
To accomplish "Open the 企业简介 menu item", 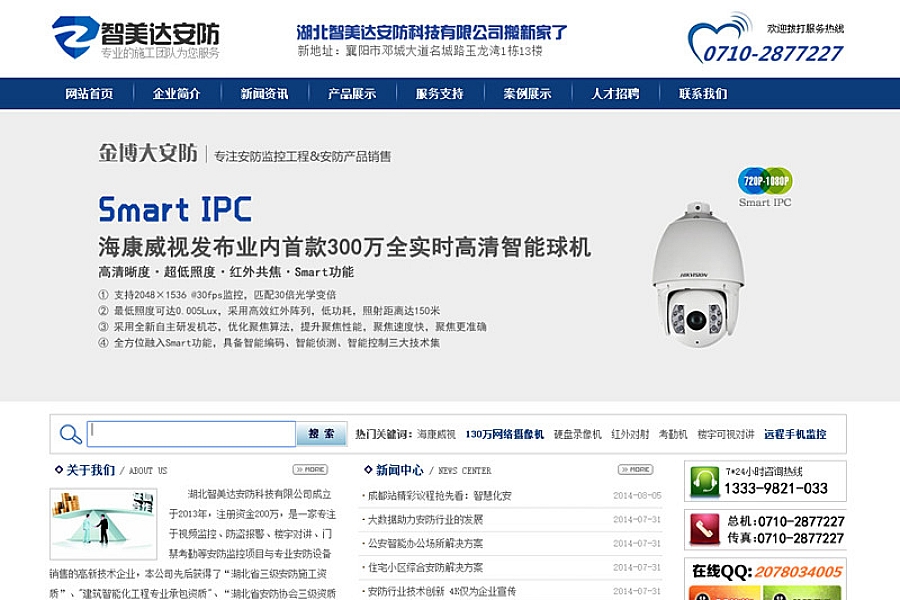I will [177, 94].
